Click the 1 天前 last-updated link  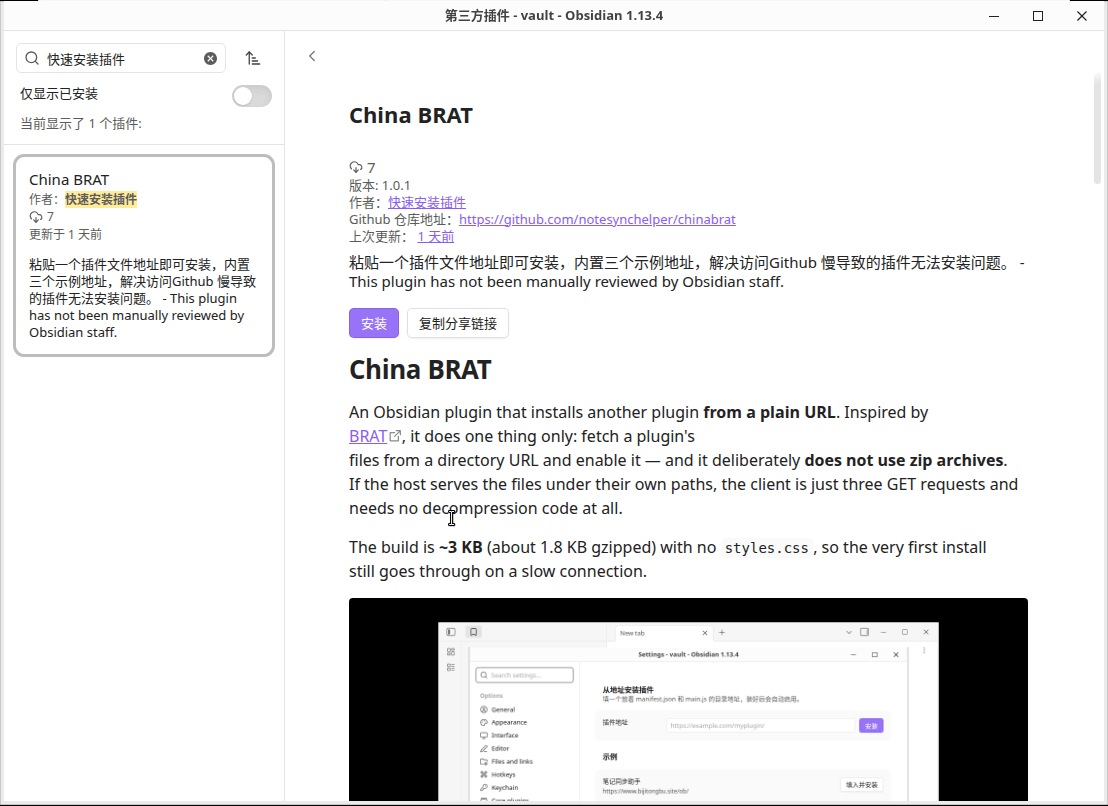click(x=436, y=237)
